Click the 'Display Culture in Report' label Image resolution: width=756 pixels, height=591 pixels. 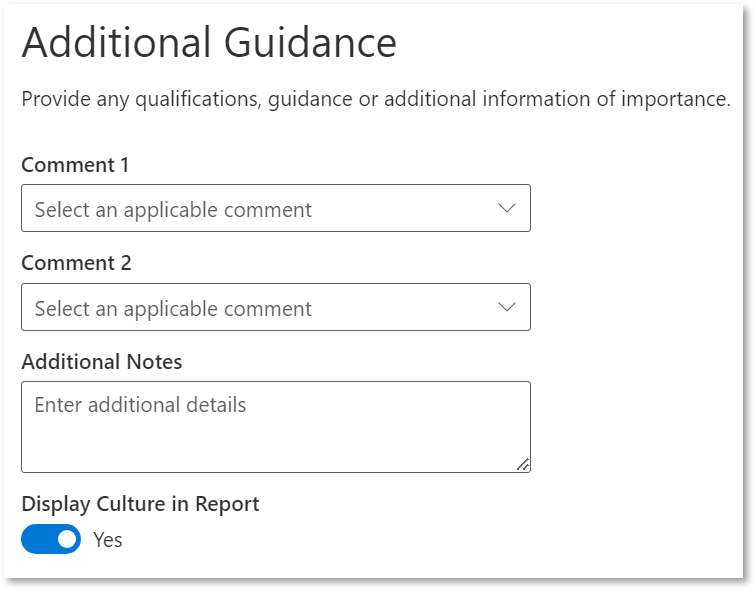click(140, 504)
